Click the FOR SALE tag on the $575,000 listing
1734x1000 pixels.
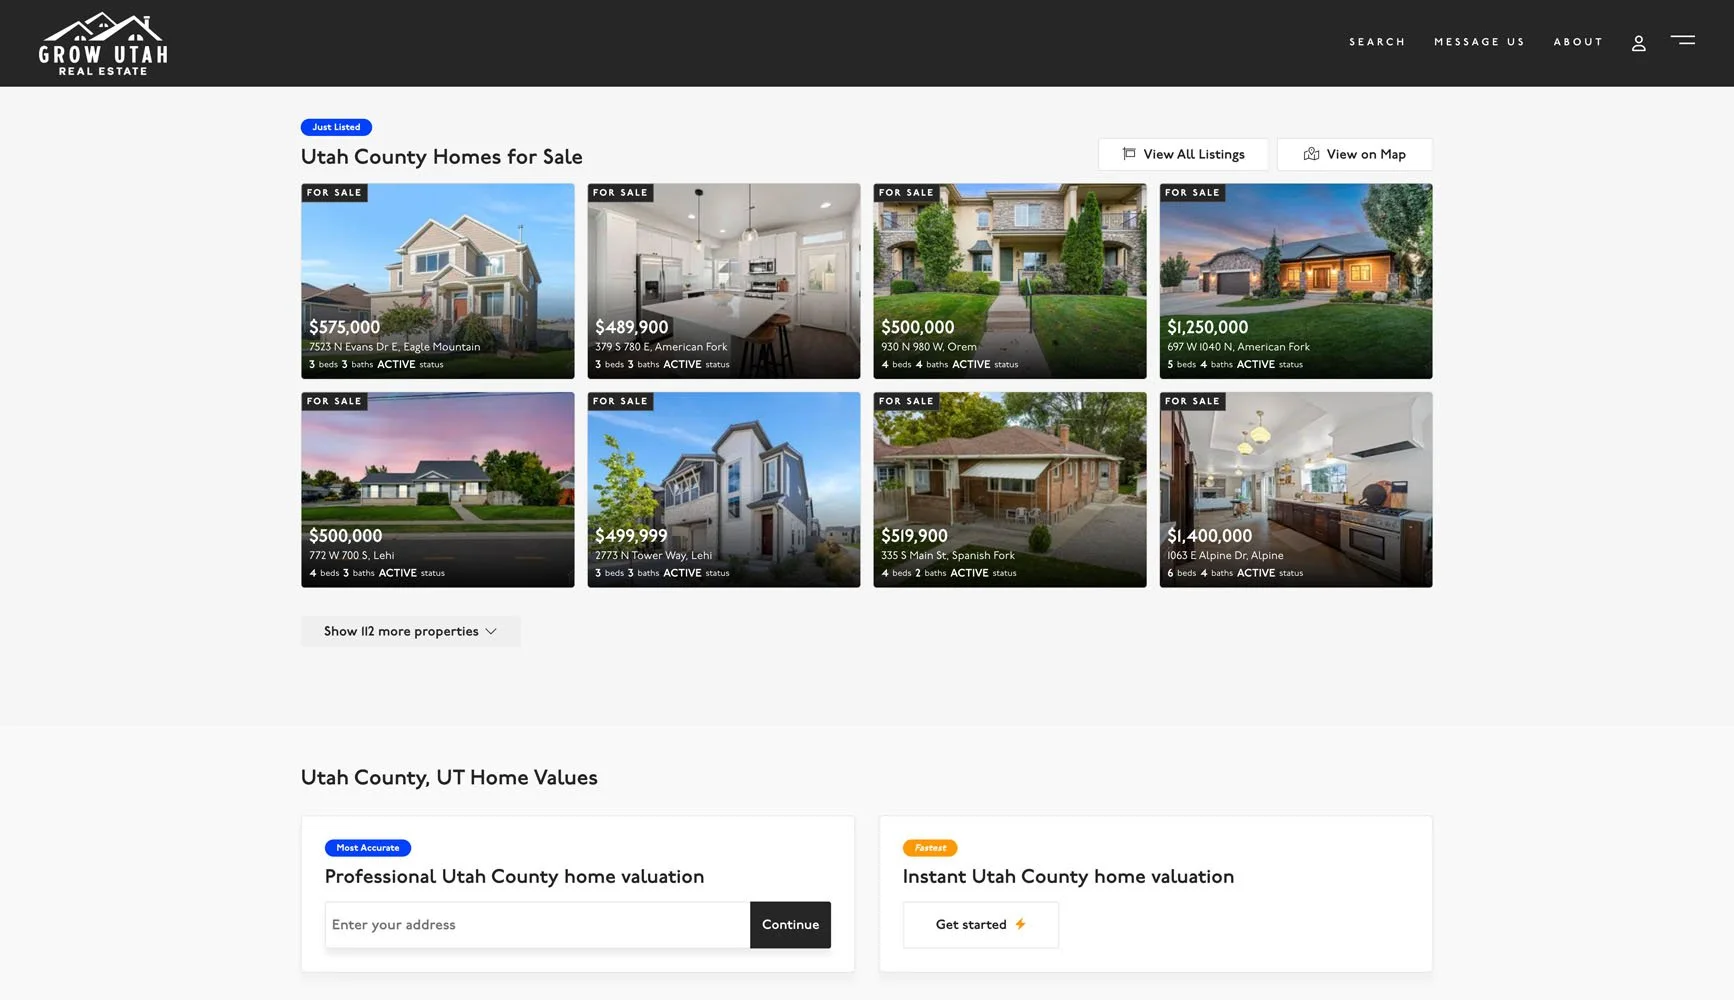334,193
